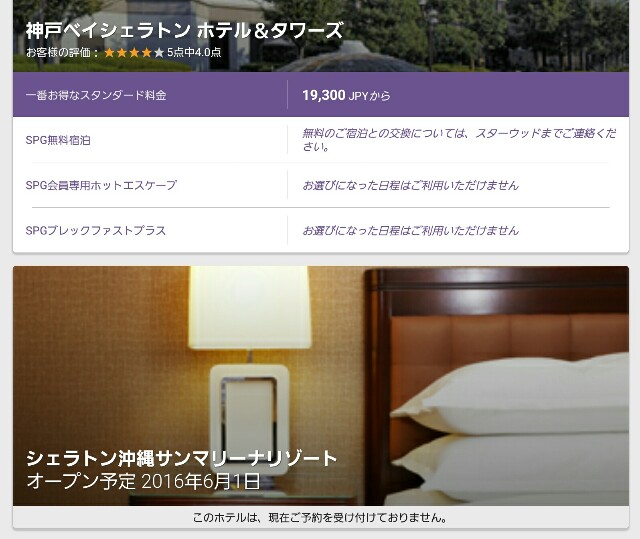The height and width of the screenshot is (539, 640).
Task: Click the unavailable message beside ブレックファストプラス
Action: click(x=410, y=231)
